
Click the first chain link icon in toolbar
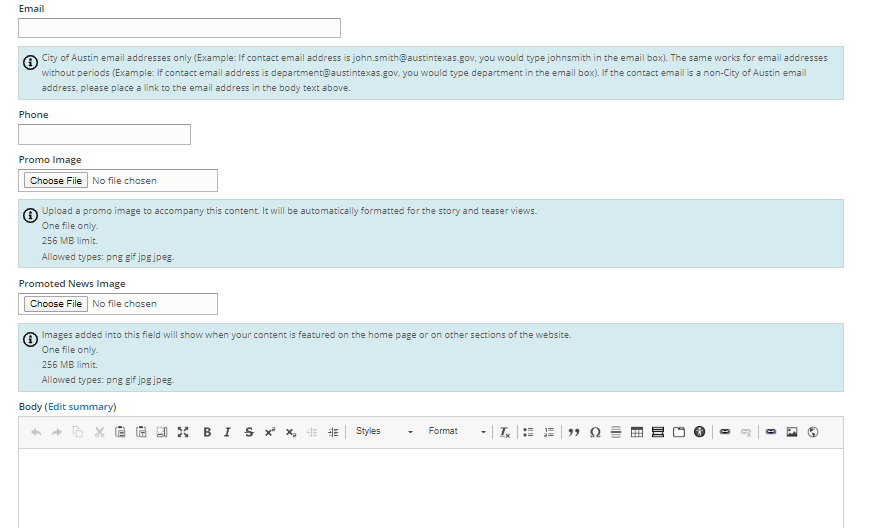tap(725, 433)
